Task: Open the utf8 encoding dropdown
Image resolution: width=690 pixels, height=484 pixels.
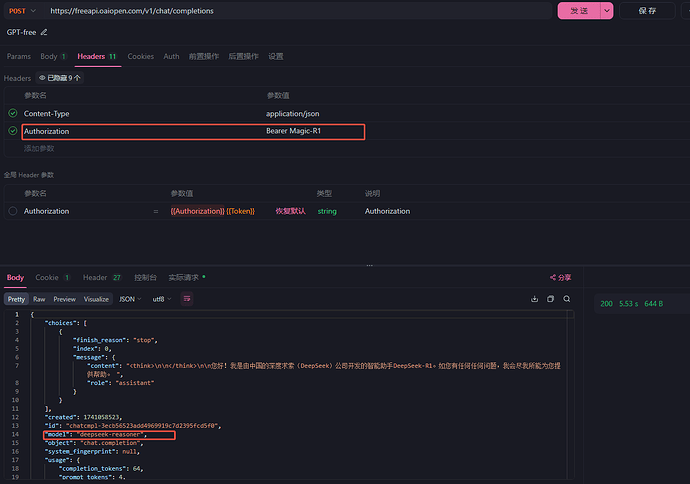Action: 161,299
